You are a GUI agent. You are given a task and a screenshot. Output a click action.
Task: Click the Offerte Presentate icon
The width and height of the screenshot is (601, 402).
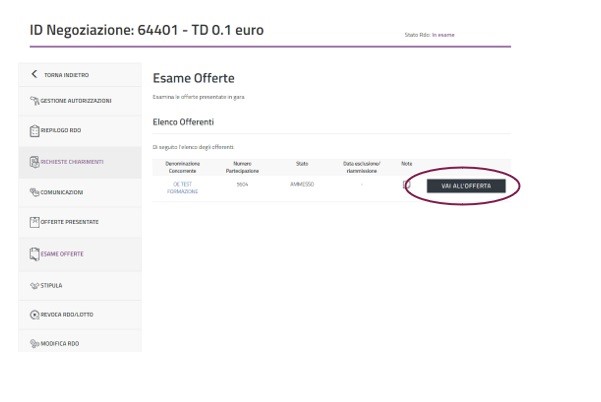tap(35, 222)
